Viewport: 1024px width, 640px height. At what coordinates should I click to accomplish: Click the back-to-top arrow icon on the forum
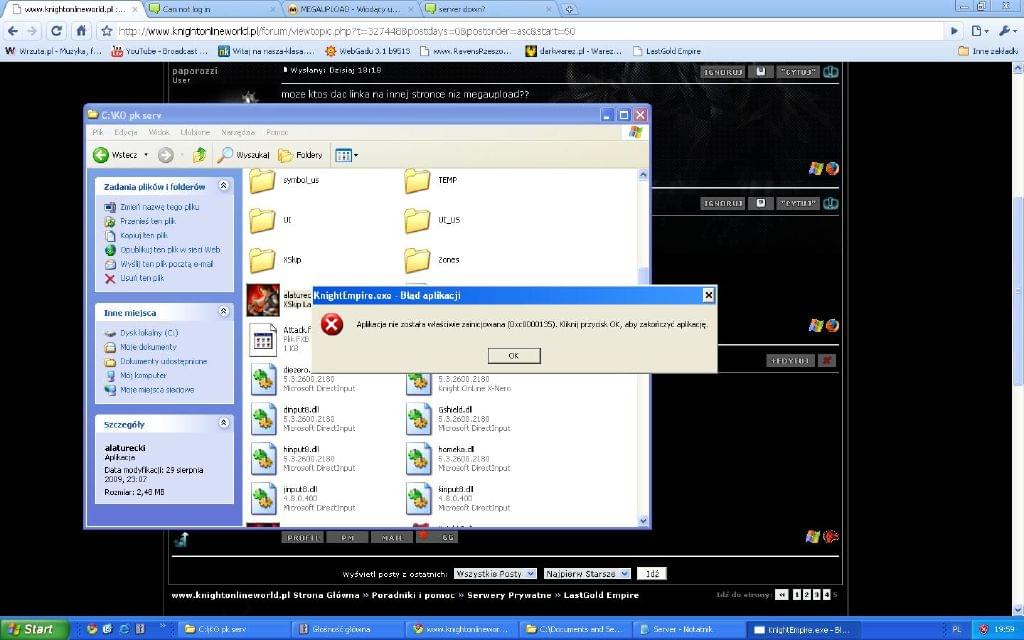(x=182, y=539)
